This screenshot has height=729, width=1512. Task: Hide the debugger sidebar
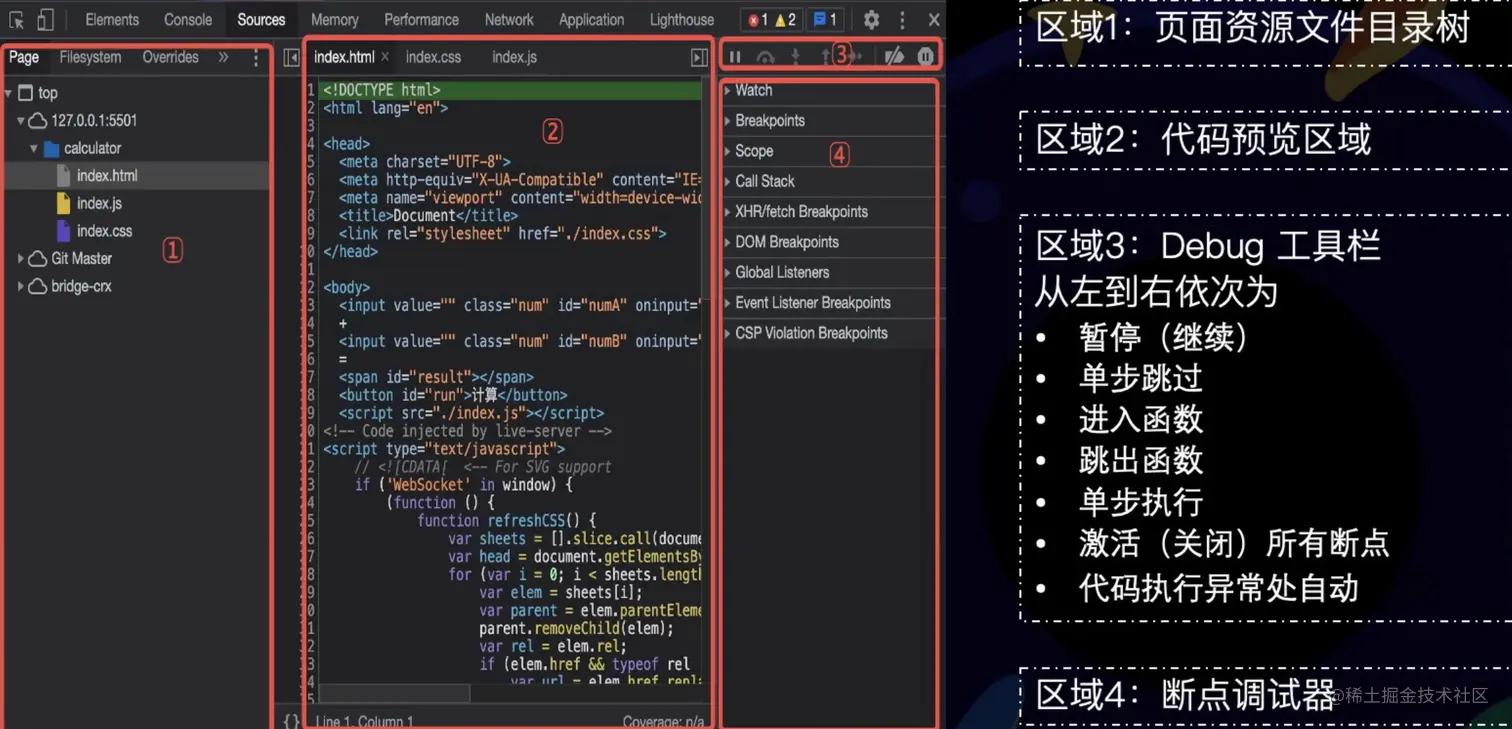[x=699, y=58]
